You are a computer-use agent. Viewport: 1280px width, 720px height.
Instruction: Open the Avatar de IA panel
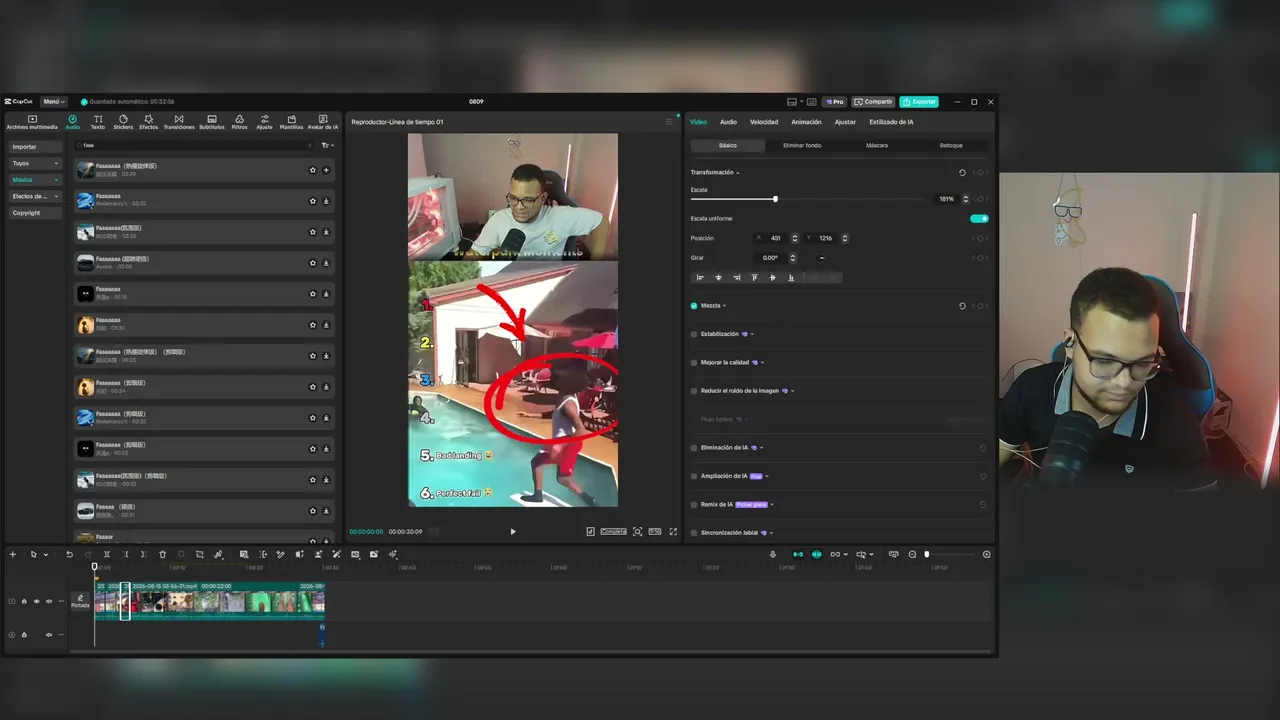pos(322,122)
